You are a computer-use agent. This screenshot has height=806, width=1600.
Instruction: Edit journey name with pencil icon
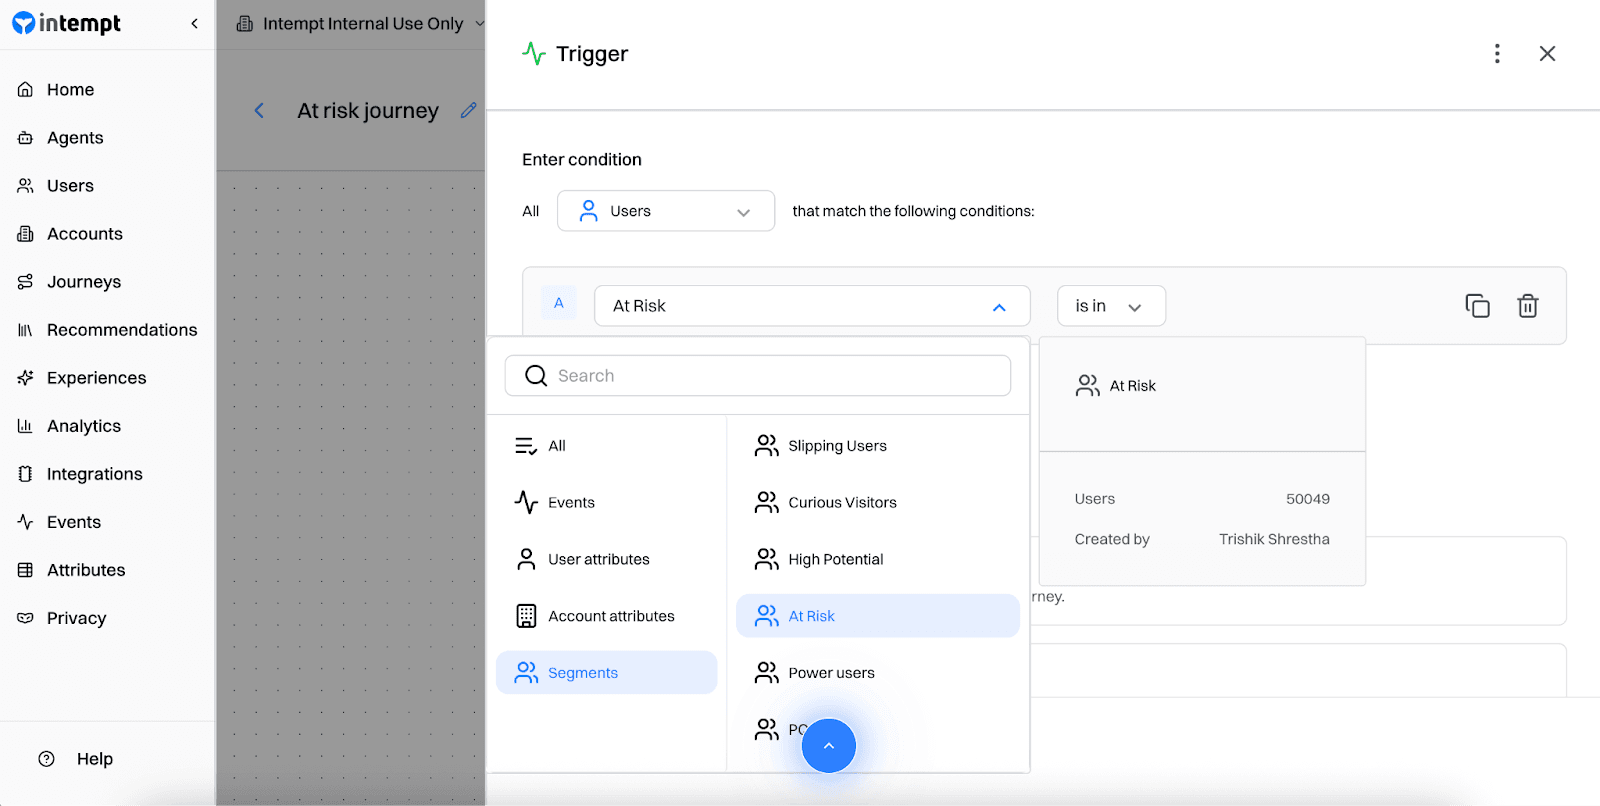(x=468, y=111)
